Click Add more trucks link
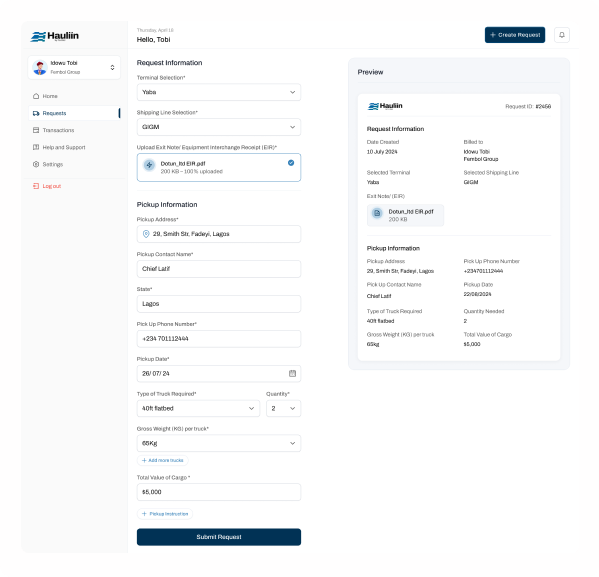 tap(162, 460)
